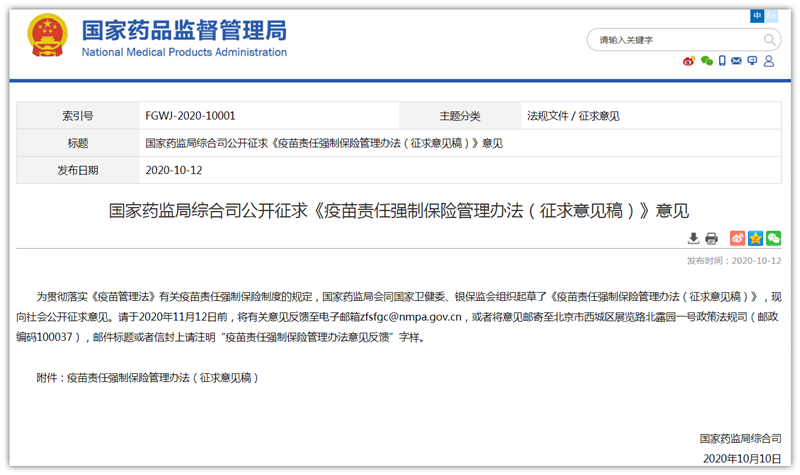
Task: Open the user account icon in the header
Action: coord(769,61)
